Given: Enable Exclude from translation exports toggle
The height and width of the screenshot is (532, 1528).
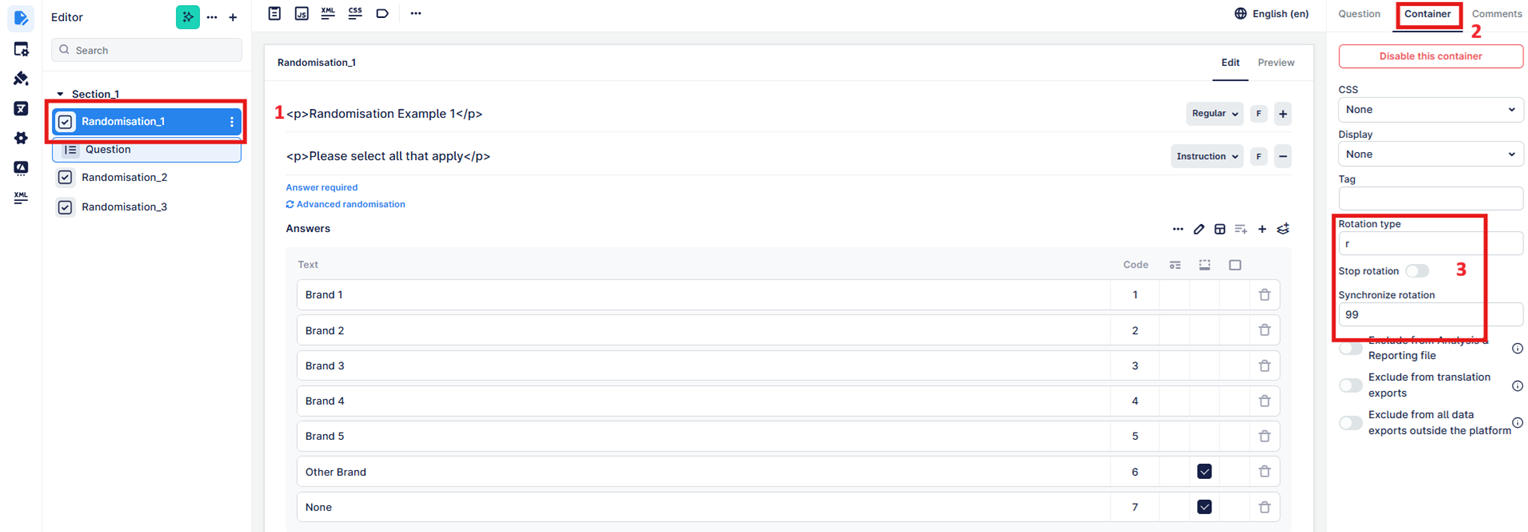Looking at the screenshot, I should [1351, 385].
